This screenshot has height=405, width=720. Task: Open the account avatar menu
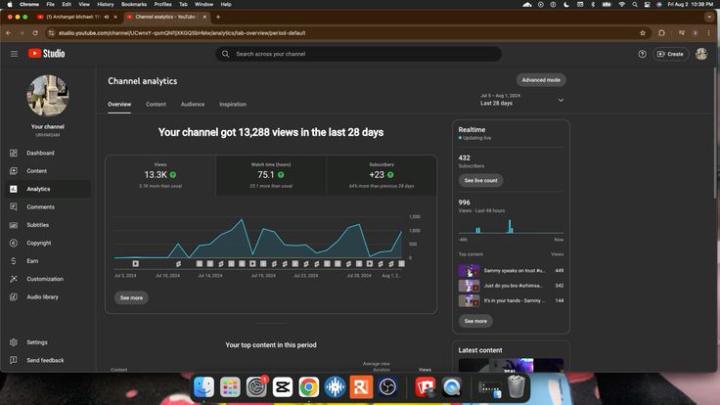click(701, 54)
